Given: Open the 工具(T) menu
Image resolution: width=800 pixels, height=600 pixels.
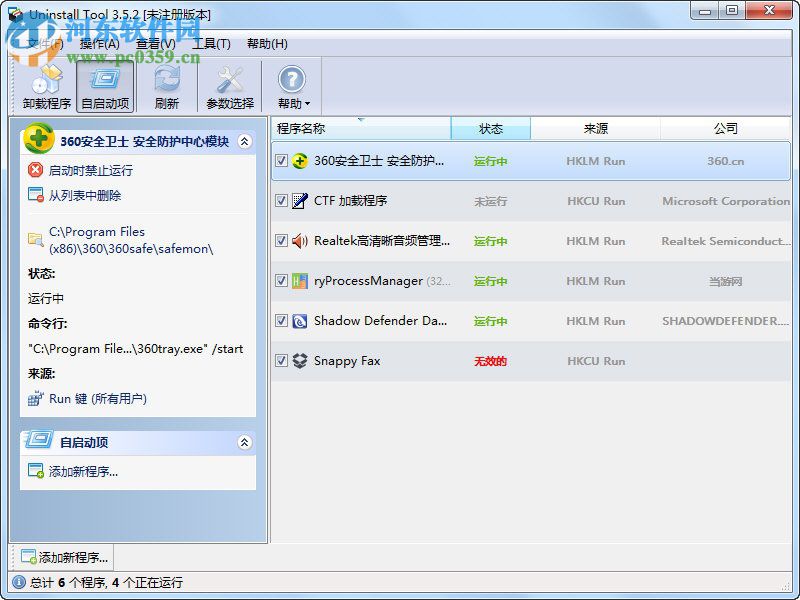Looking at the screenshot, I should 206,44.
